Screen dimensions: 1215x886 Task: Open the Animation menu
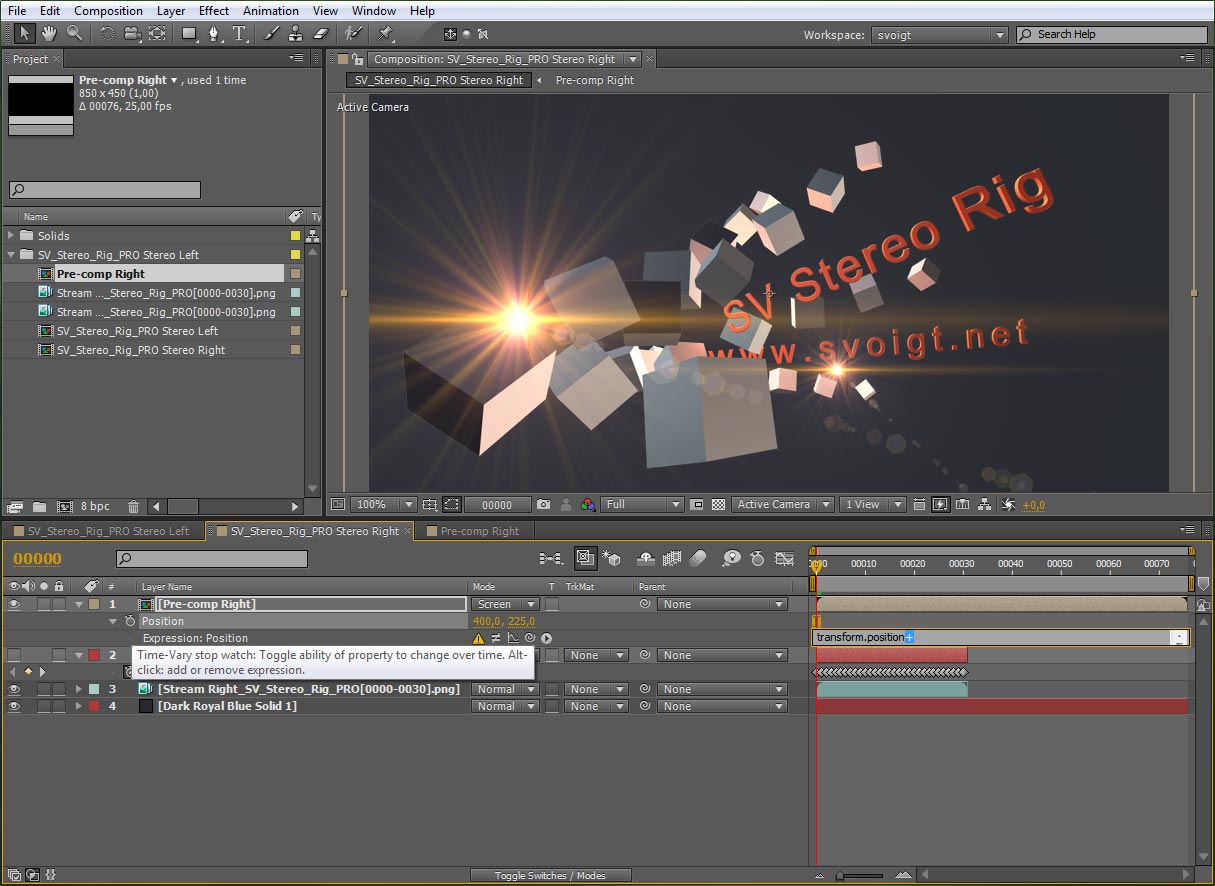pyautogui.click(x=271, y=11)
